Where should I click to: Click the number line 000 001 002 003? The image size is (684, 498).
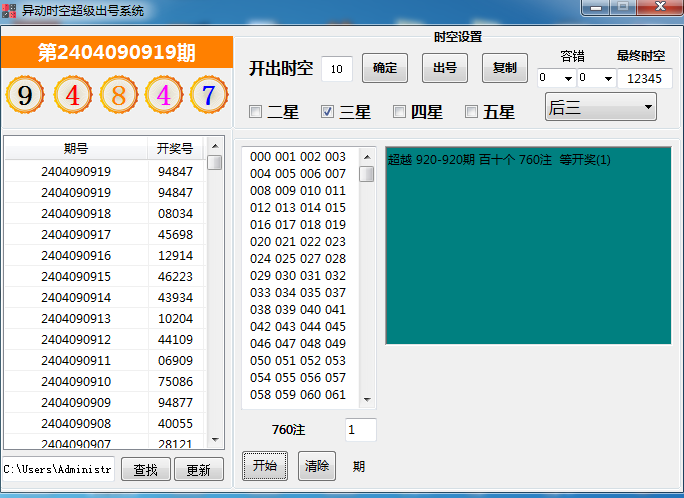point(298,157)
